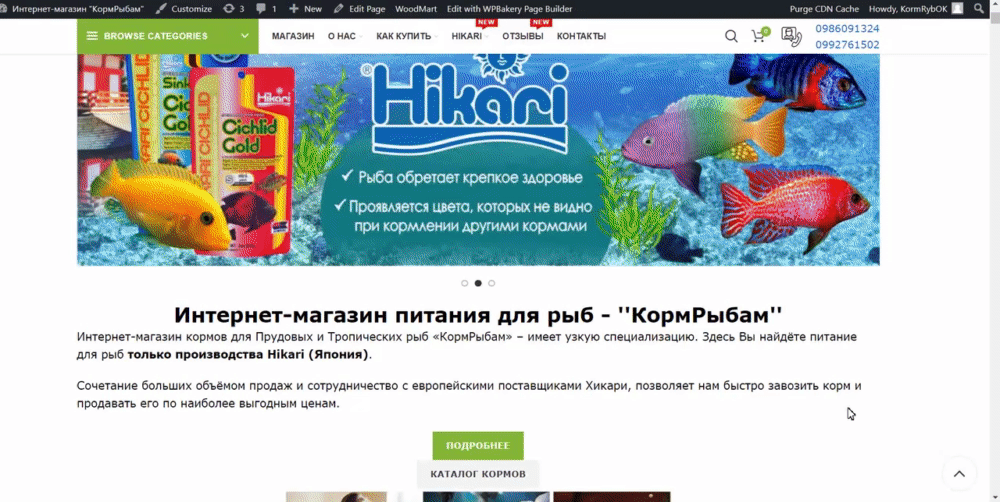Click Edit Page in admin bar
The height and width of the screenshot is (502, 1000).
coord(359,9)
